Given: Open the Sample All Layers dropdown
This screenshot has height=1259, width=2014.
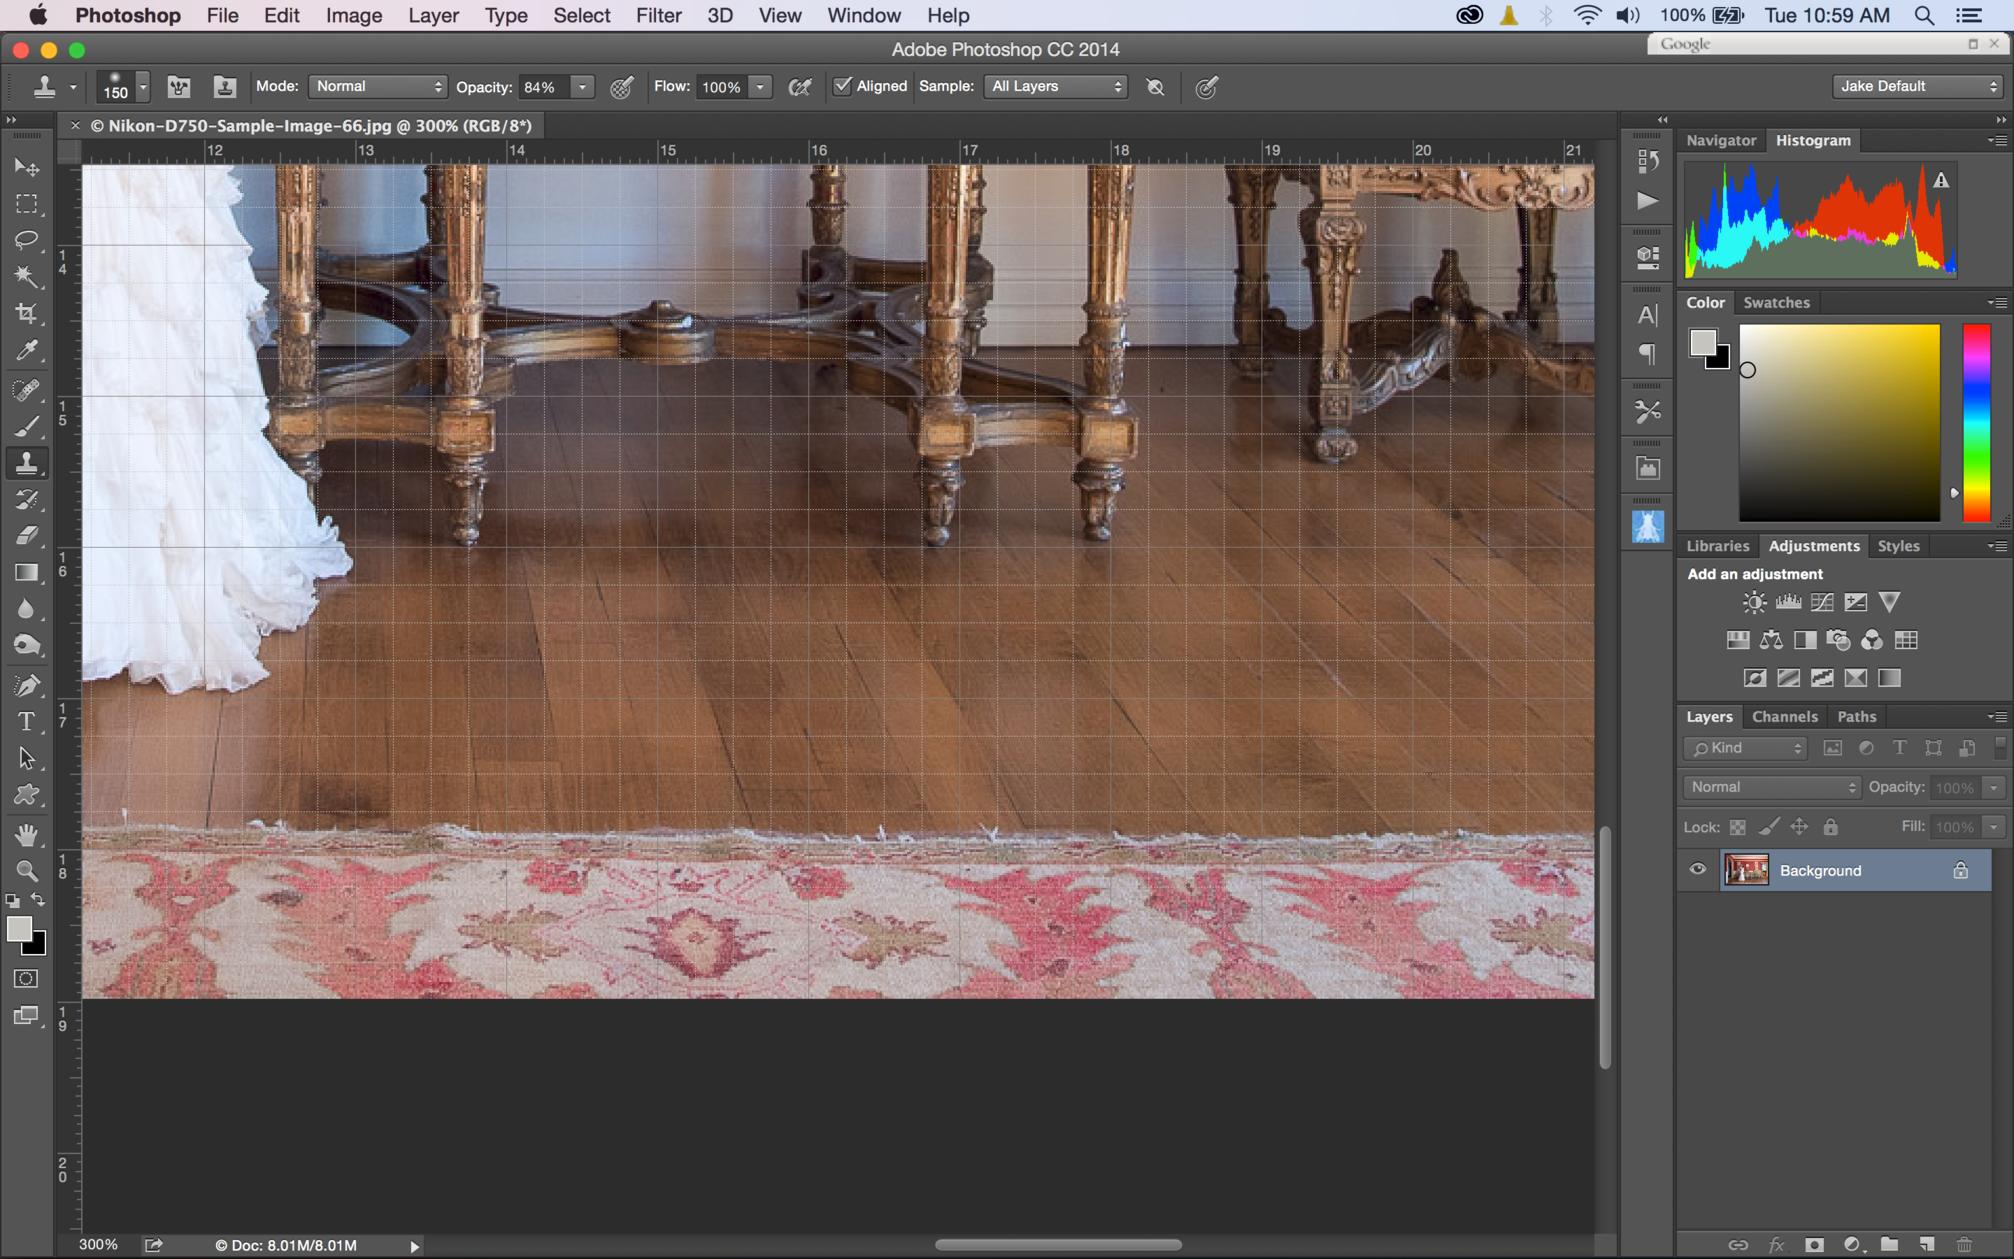Looking at the screenshot, I should pyautogui.click(x=1056, y=86).
